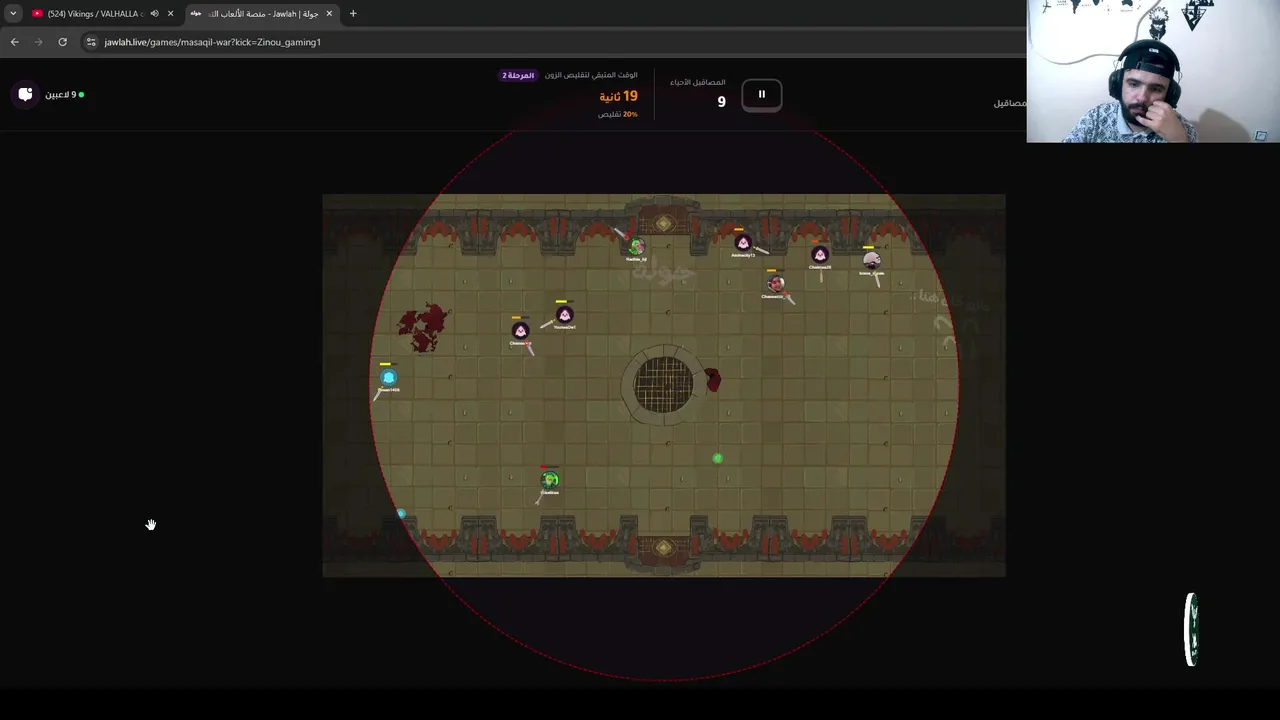Click the round grate in arena center
1280x720 pixels.
coord(663,385)
